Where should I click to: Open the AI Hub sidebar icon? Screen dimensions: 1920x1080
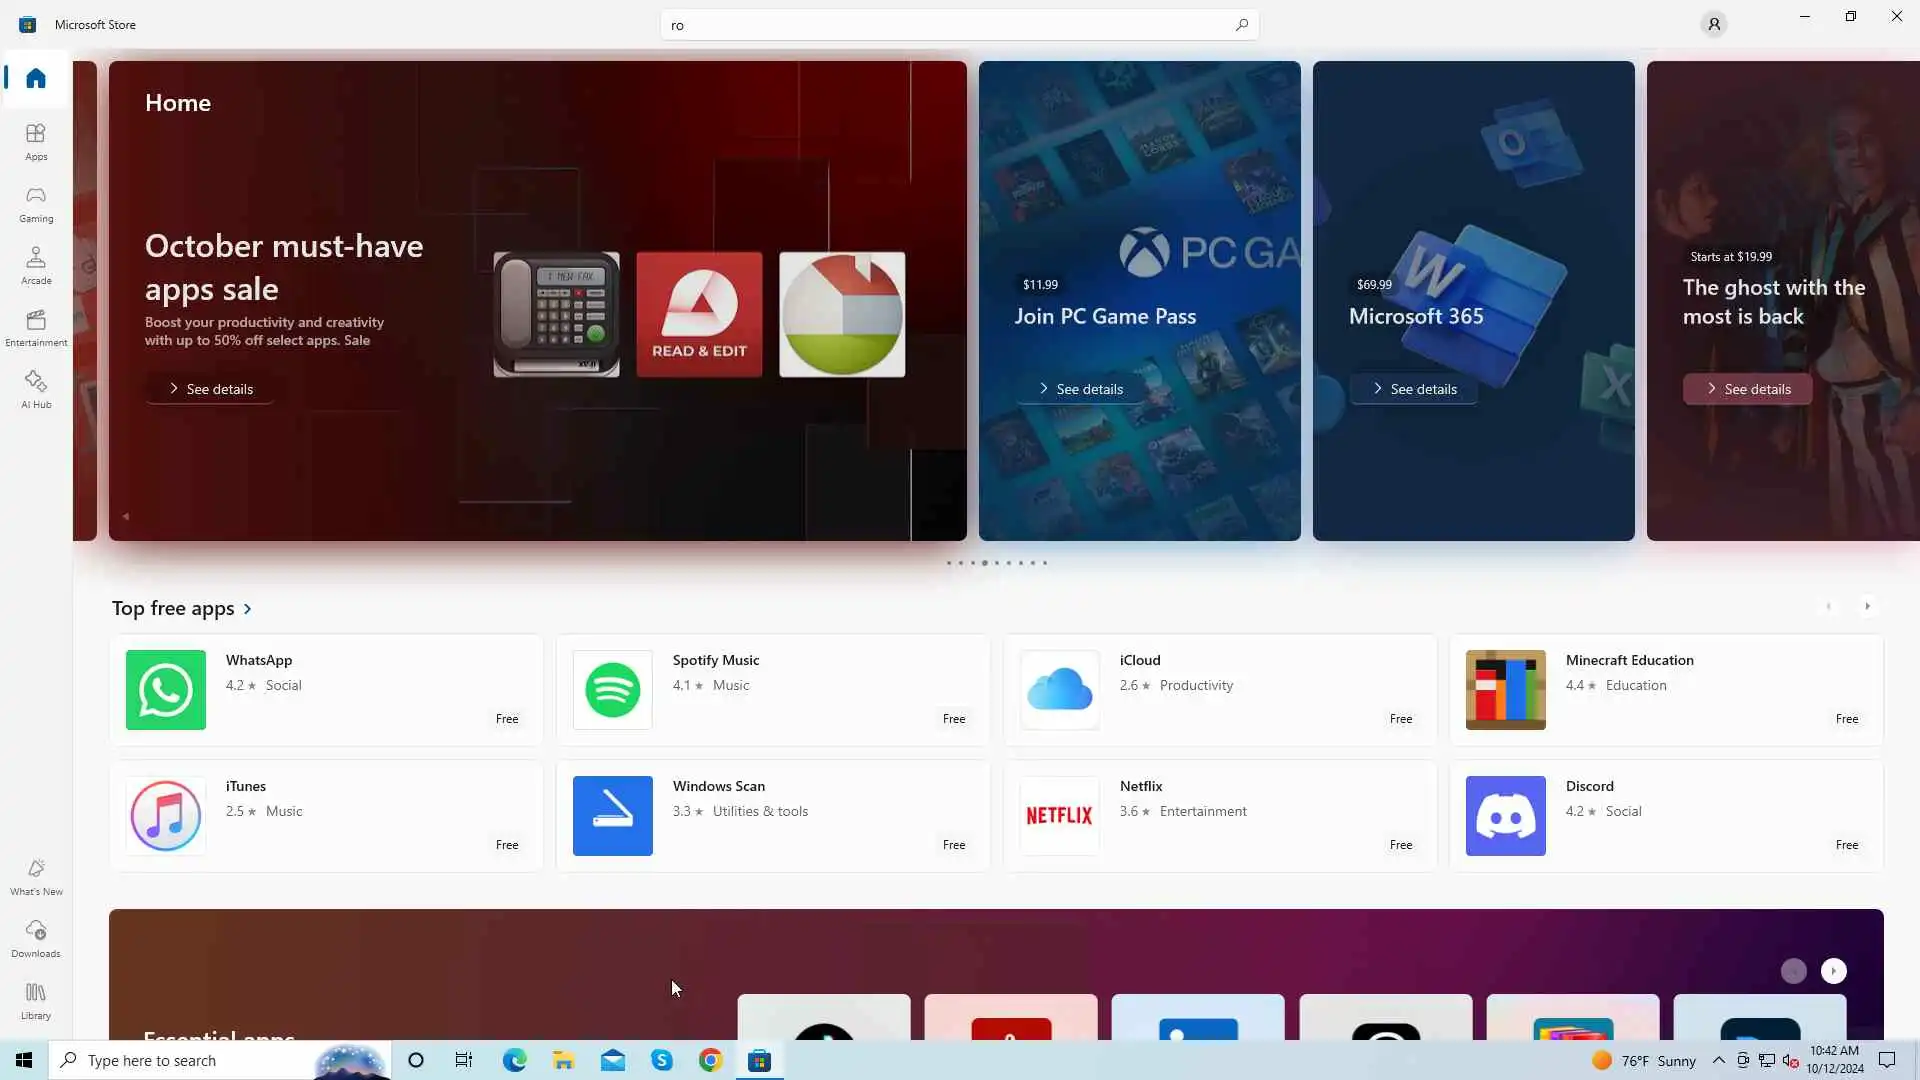pyautogui.click(x=36, y=389)
